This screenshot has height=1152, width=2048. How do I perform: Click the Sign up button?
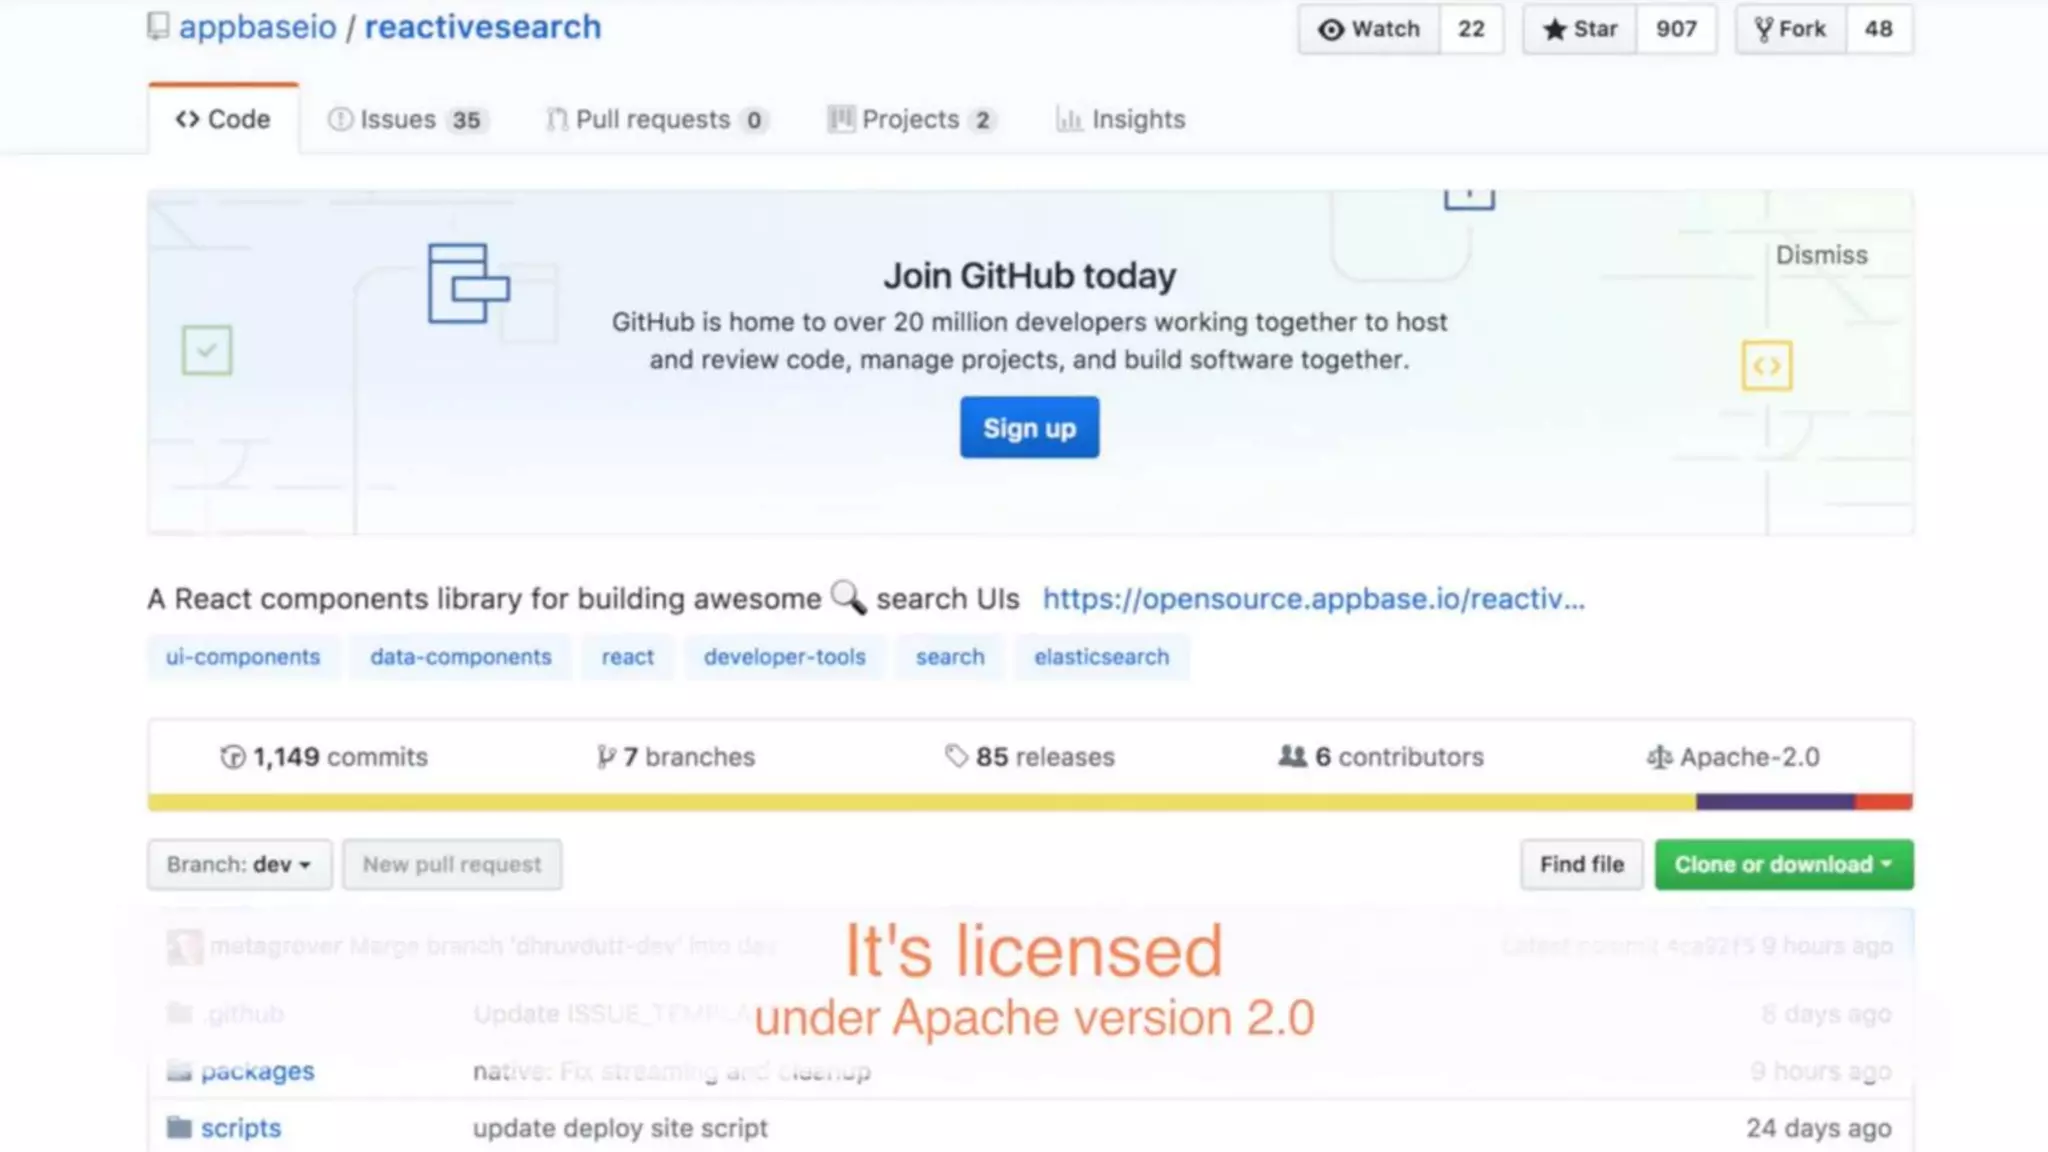(1029, 428)
